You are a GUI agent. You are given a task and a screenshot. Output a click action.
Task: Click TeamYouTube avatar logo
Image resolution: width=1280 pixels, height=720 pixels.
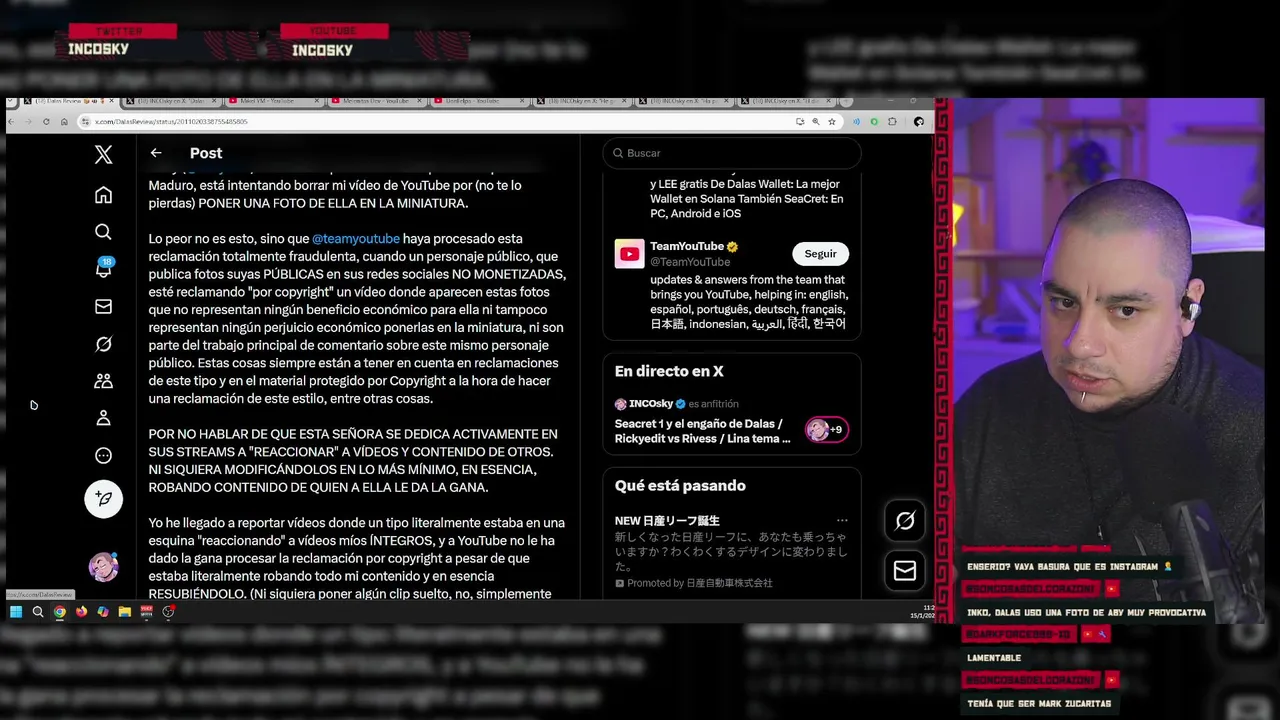point(629,254)
